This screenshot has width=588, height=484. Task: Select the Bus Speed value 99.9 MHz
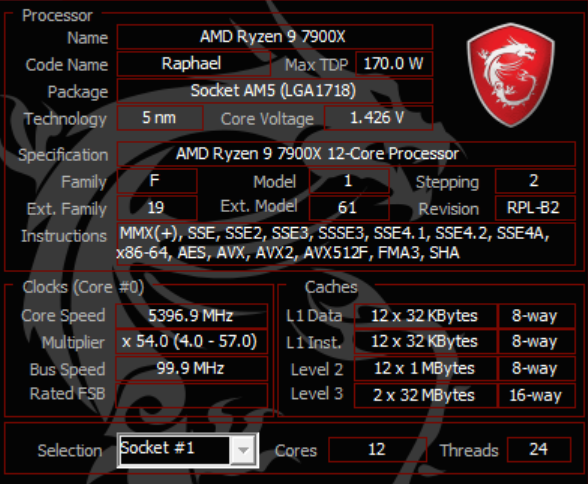(x=192, y=369)
